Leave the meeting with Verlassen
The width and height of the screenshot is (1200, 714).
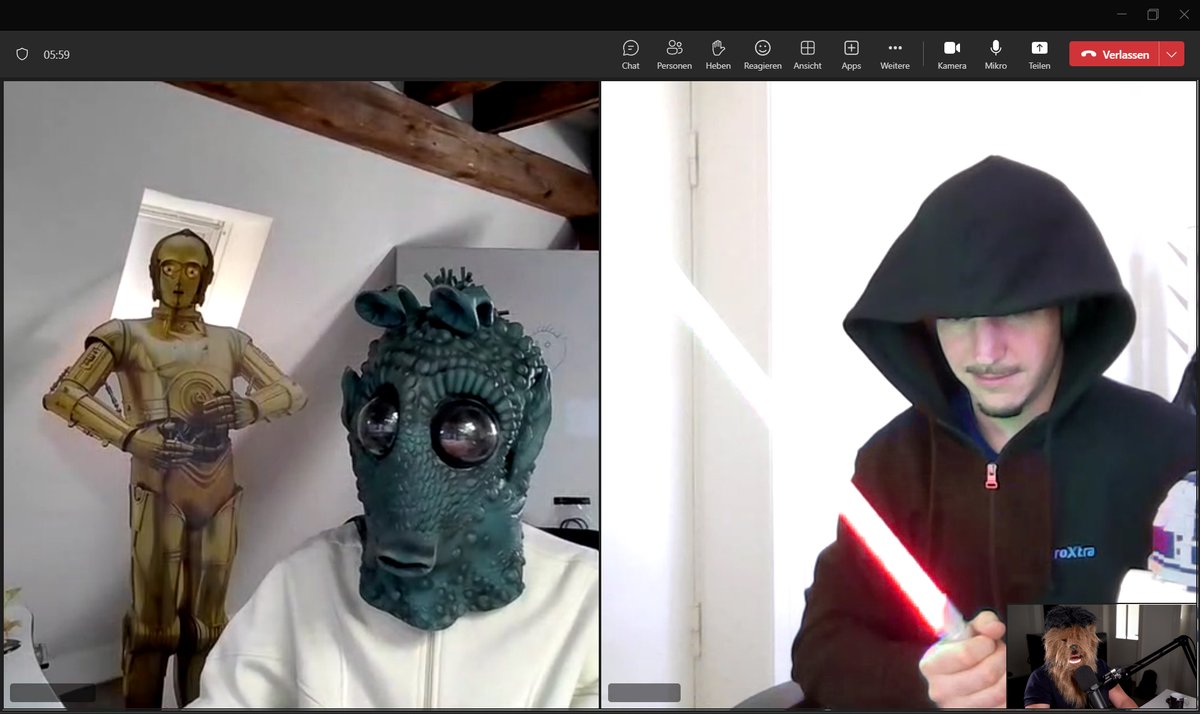[x=1114, y=54]
